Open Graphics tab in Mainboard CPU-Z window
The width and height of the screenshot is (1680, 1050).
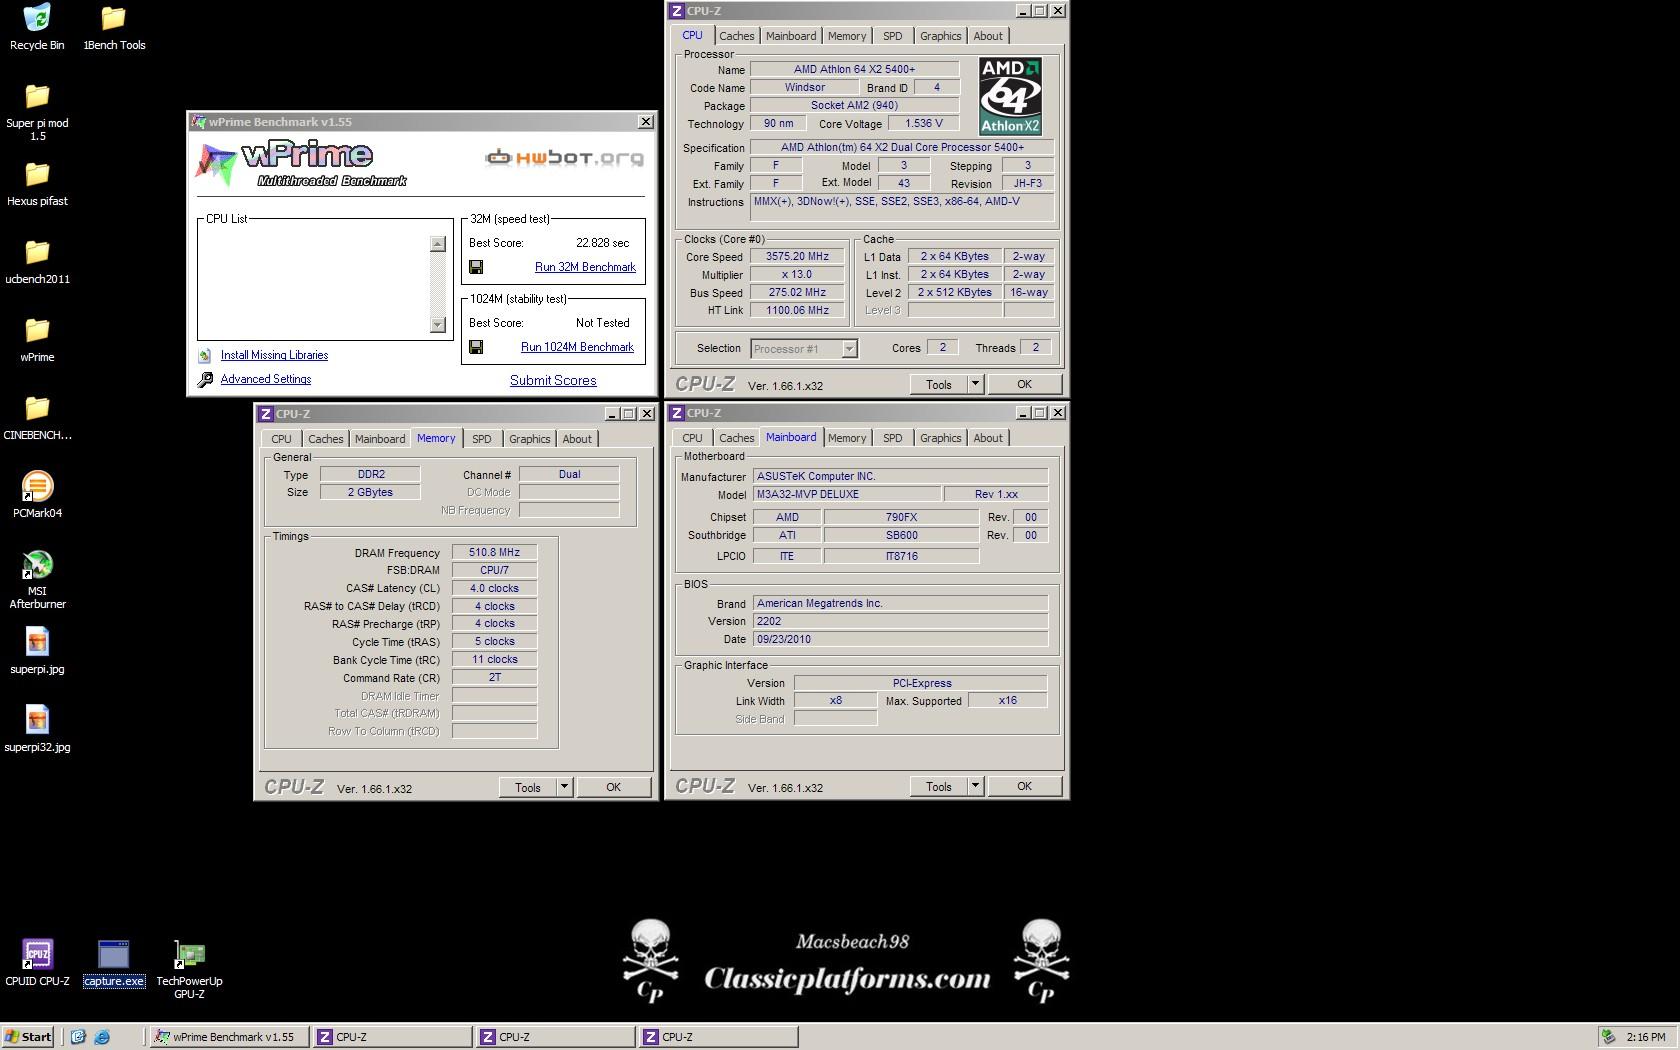pyautogui.click(x=940, y=438)
